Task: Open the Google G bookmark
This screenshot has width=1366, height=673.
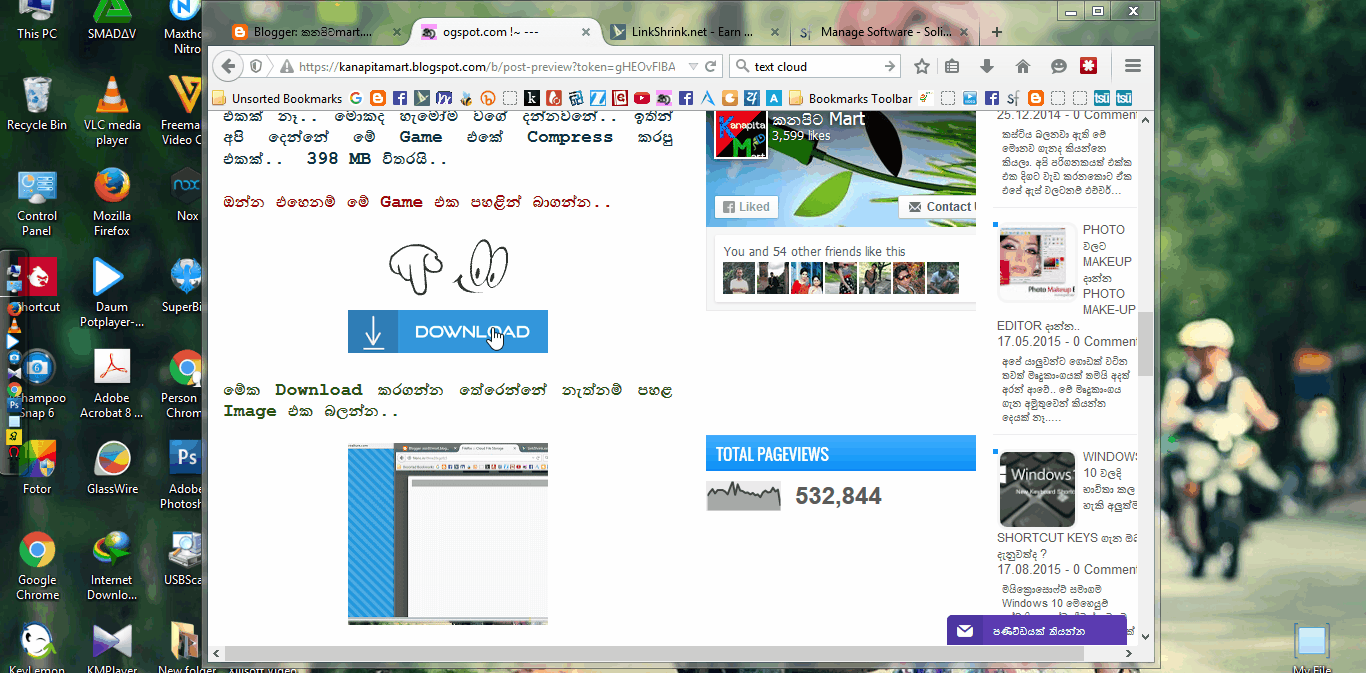Action: point(355,98)
